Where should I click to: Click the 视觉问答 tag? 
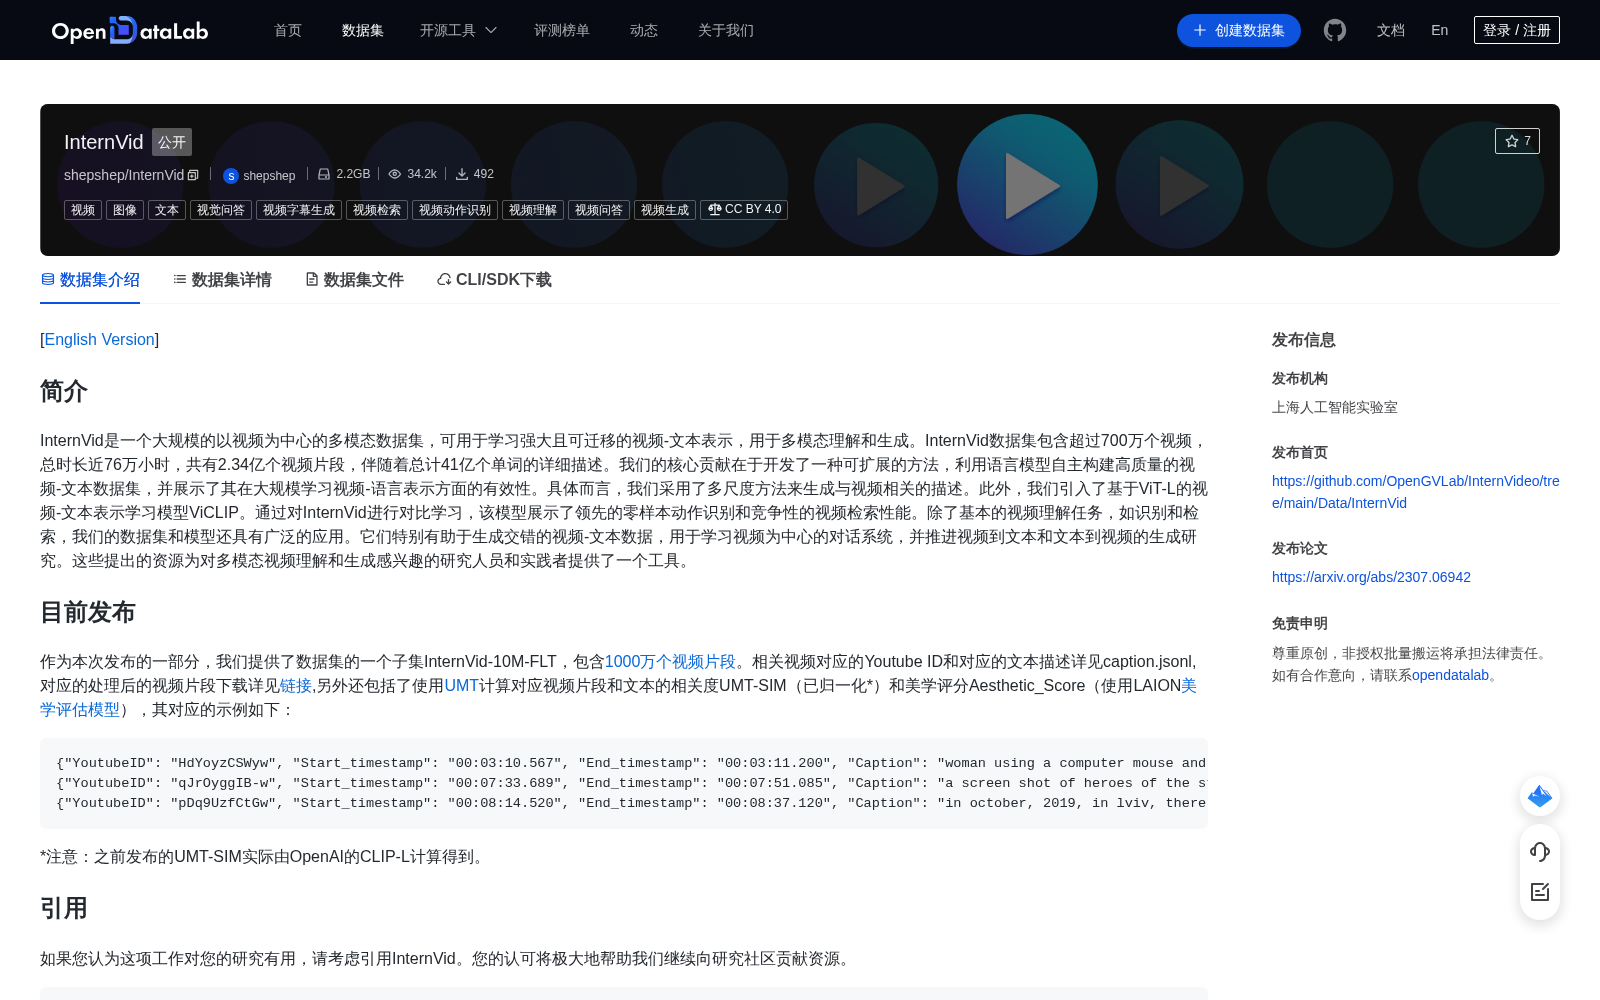(221, 210)
